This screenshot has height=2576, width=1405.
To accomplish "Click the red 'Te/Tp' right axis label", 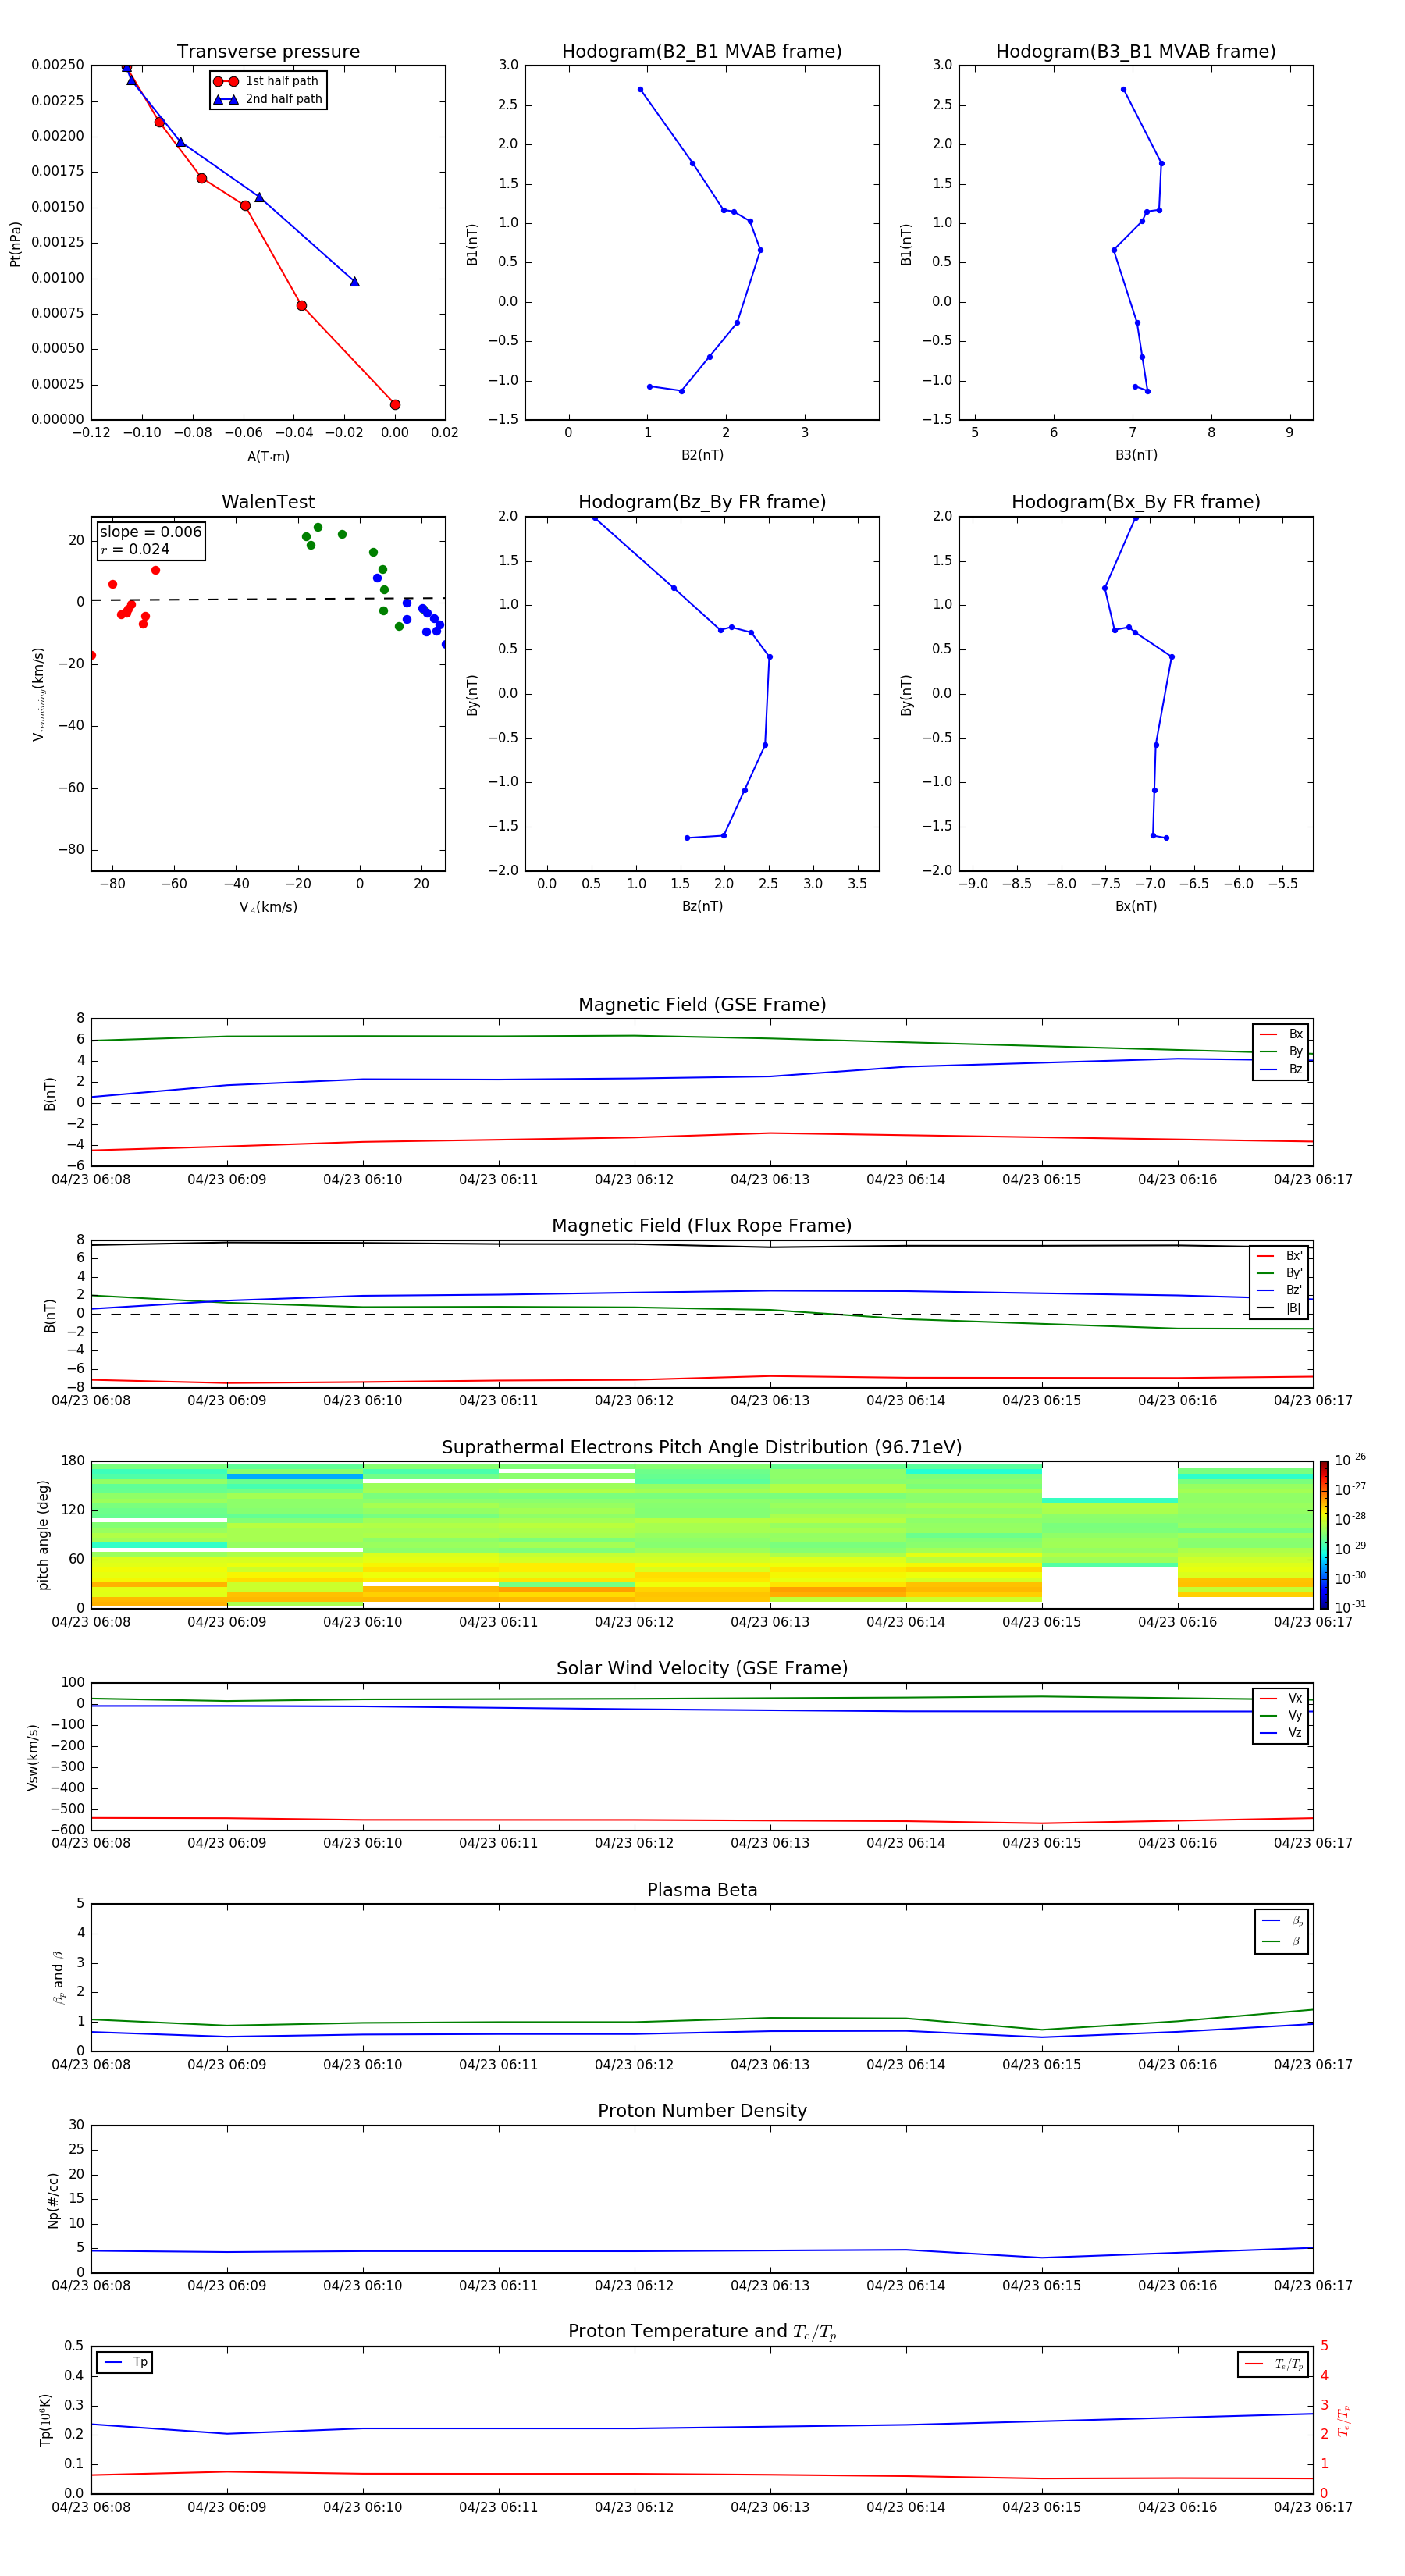I will coord(1343,2421).
